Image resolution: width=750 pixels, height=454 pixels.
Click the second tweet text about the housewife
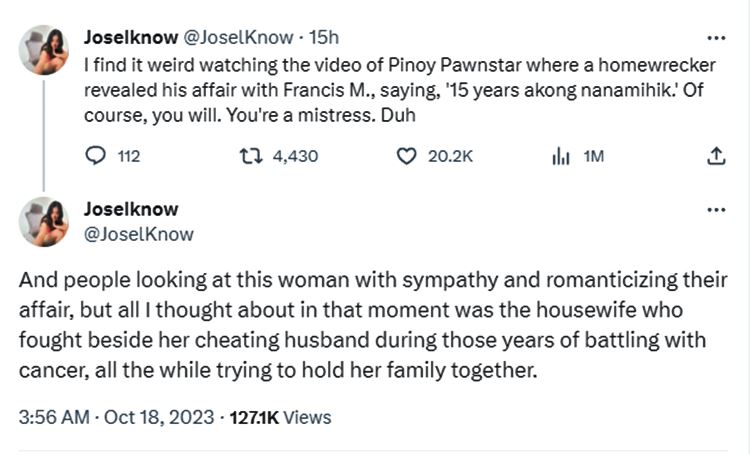pos(370,324)
